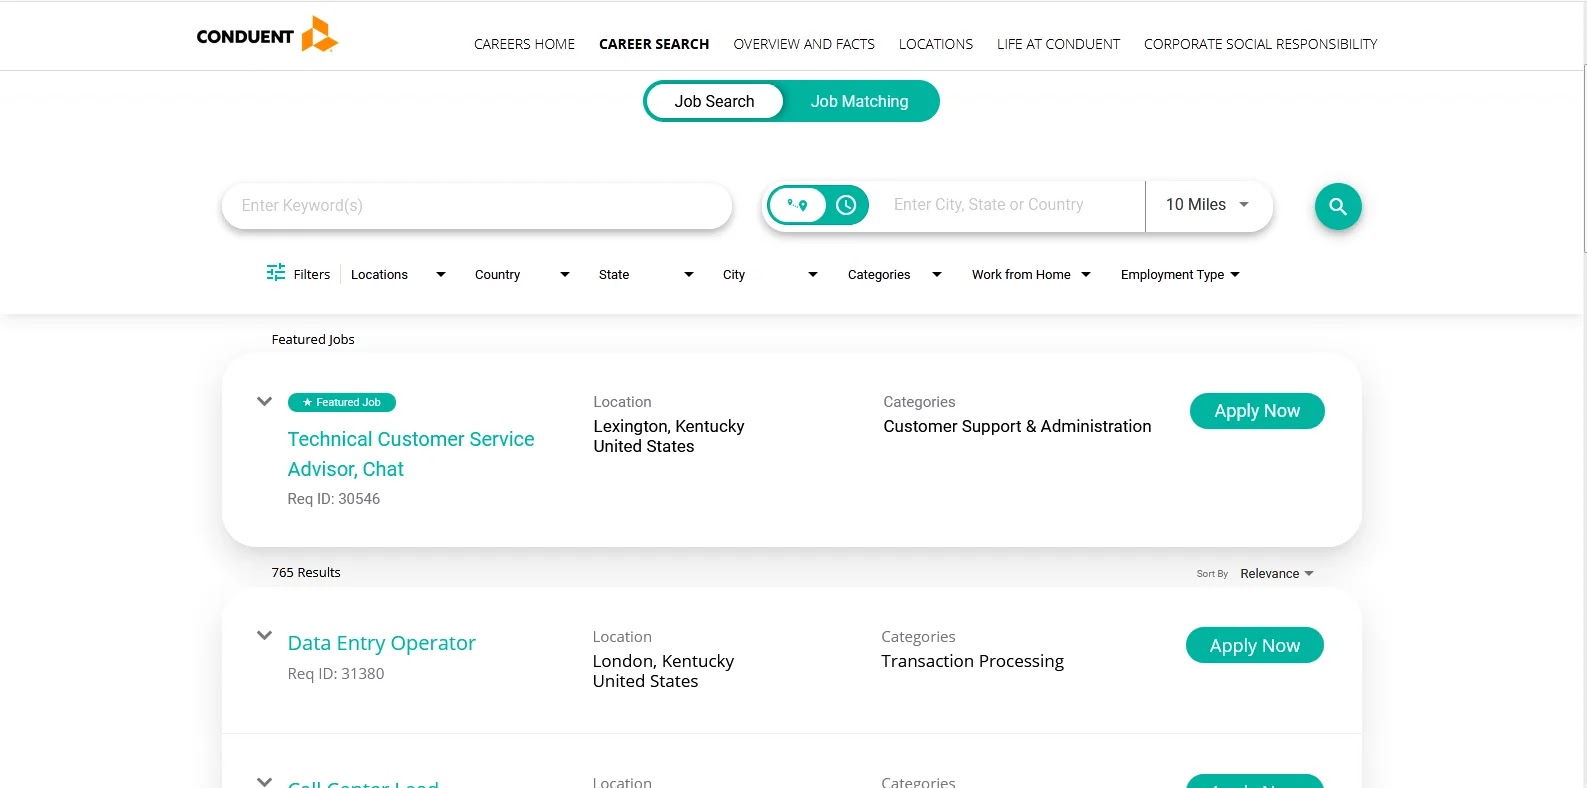Click the 'Req ID: 30546' text
The height and width of the screenshot is (788, 1587).
[x=334, y=499]
